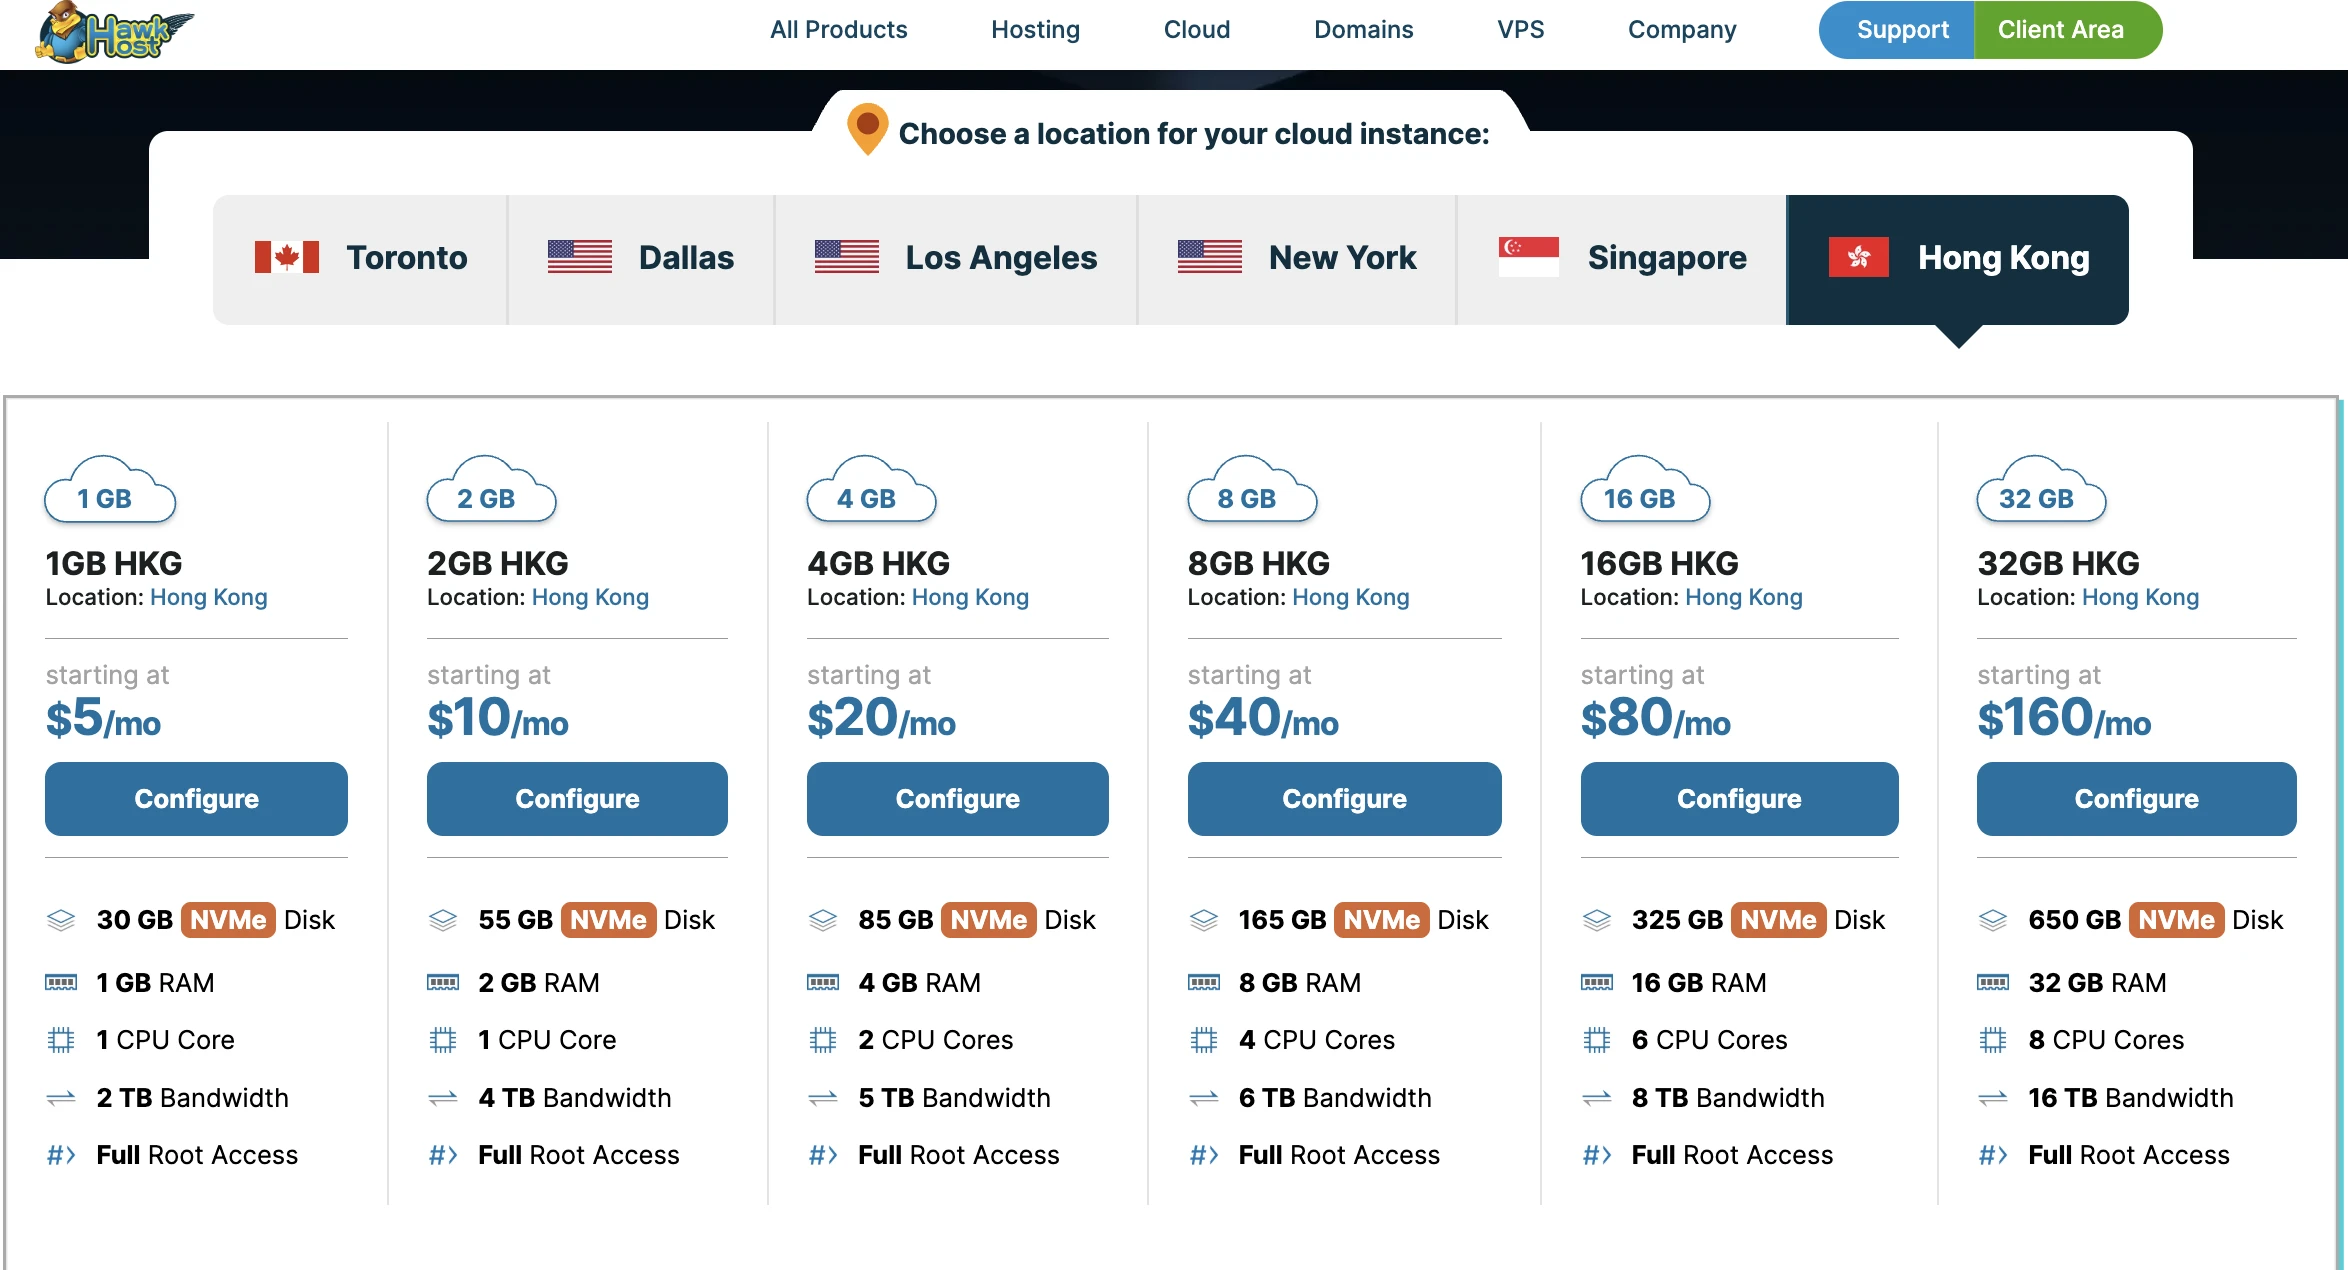
Task: Click the US flag beside New York
Action: pos(1210,257)
